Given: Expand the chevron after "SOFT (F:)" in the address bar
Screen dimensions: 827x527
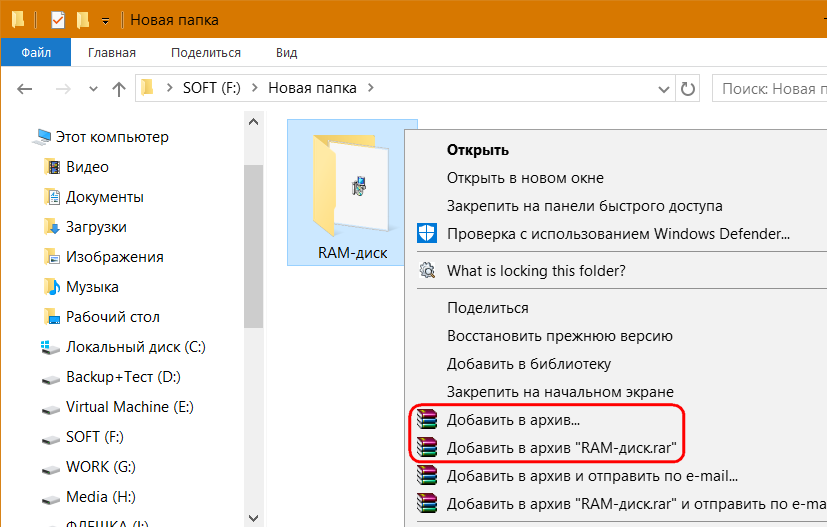Looking at the screenshot, I should [255, 88].
